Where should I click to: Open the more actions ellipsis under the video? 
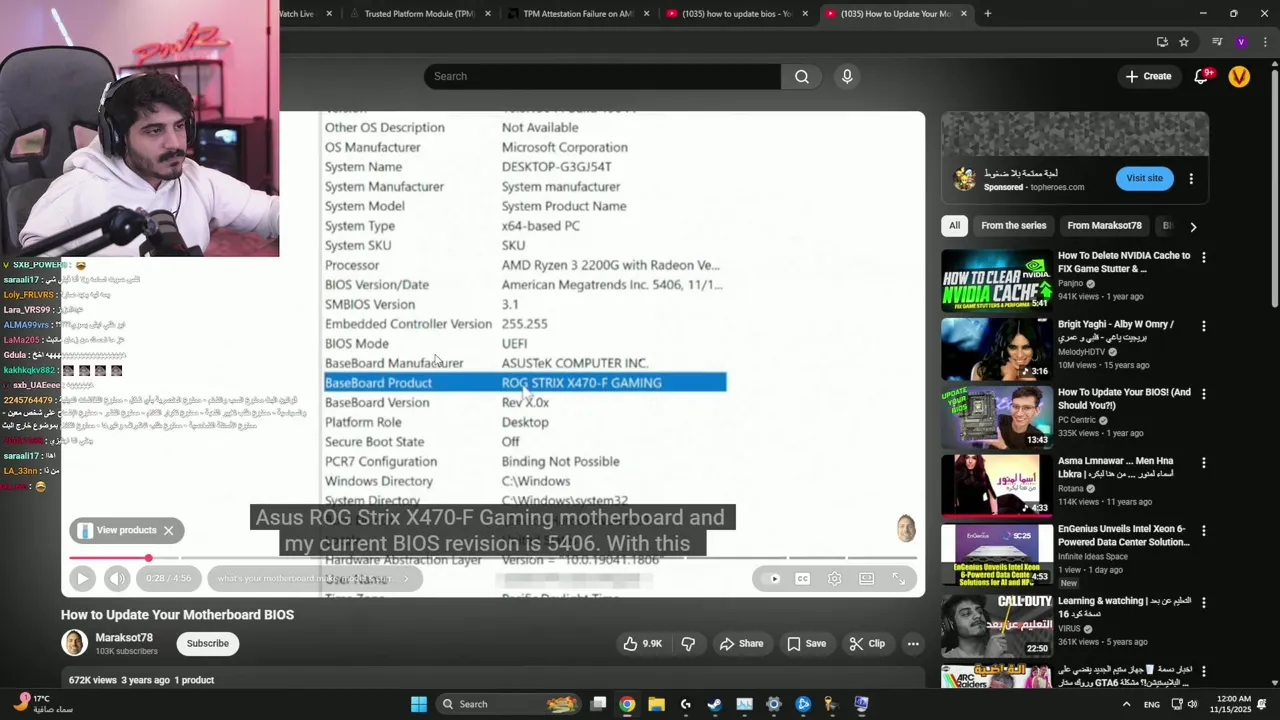(x=913, y=643)
